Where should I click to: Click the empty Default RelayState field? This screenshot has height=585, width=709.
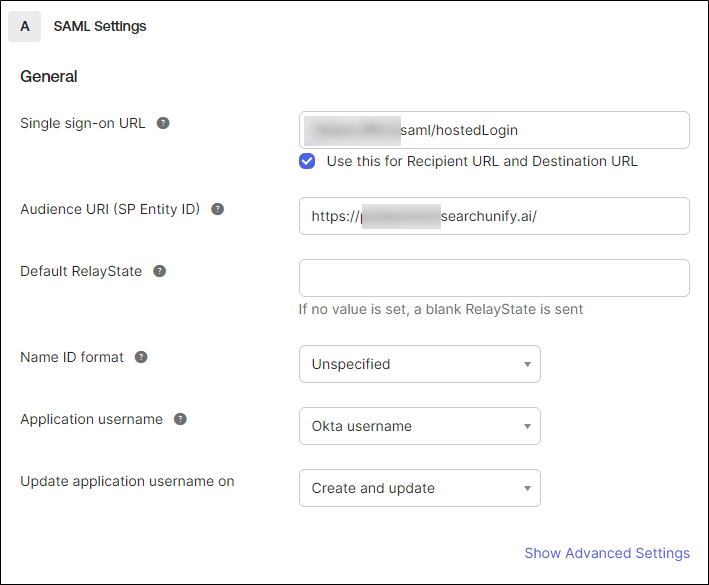[494, 278]
